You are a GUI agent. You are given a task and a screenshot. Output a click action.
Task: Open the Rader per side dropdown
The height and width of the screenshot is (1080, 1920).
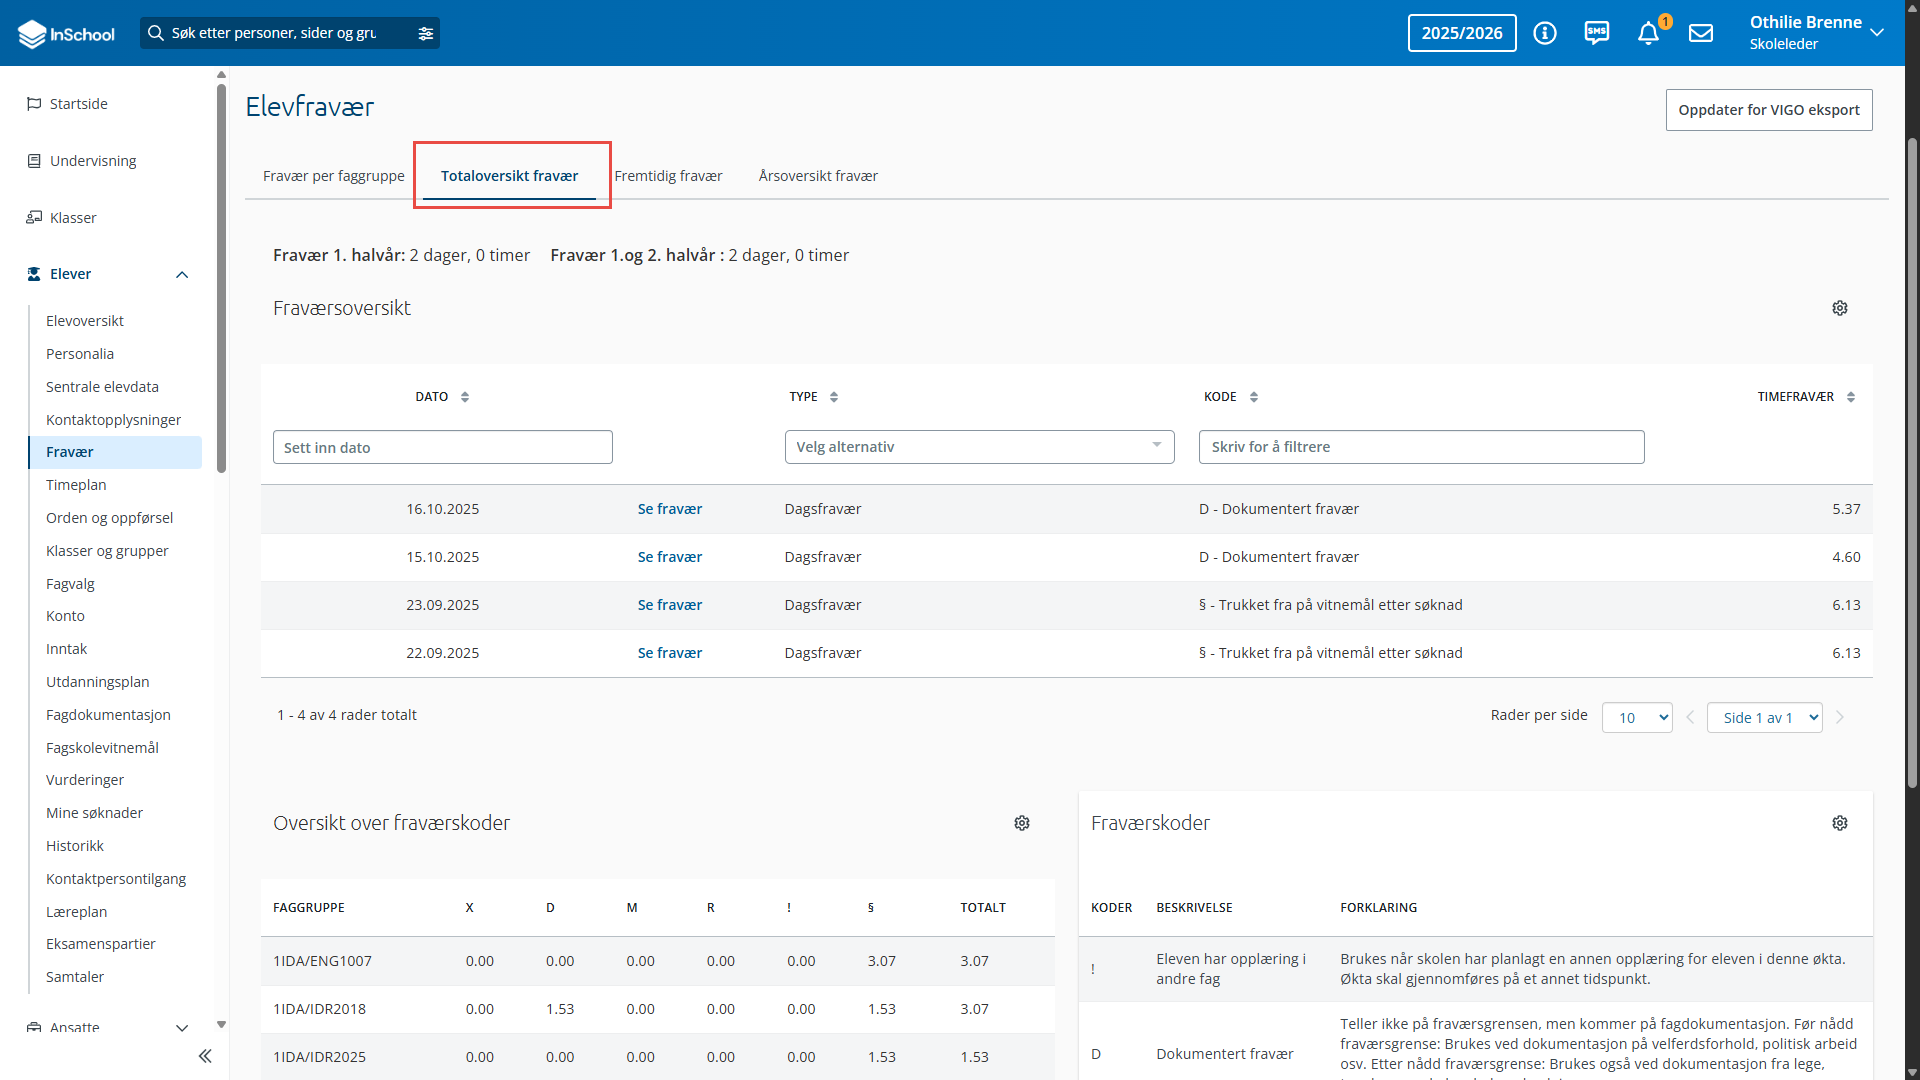(1637, 717)
